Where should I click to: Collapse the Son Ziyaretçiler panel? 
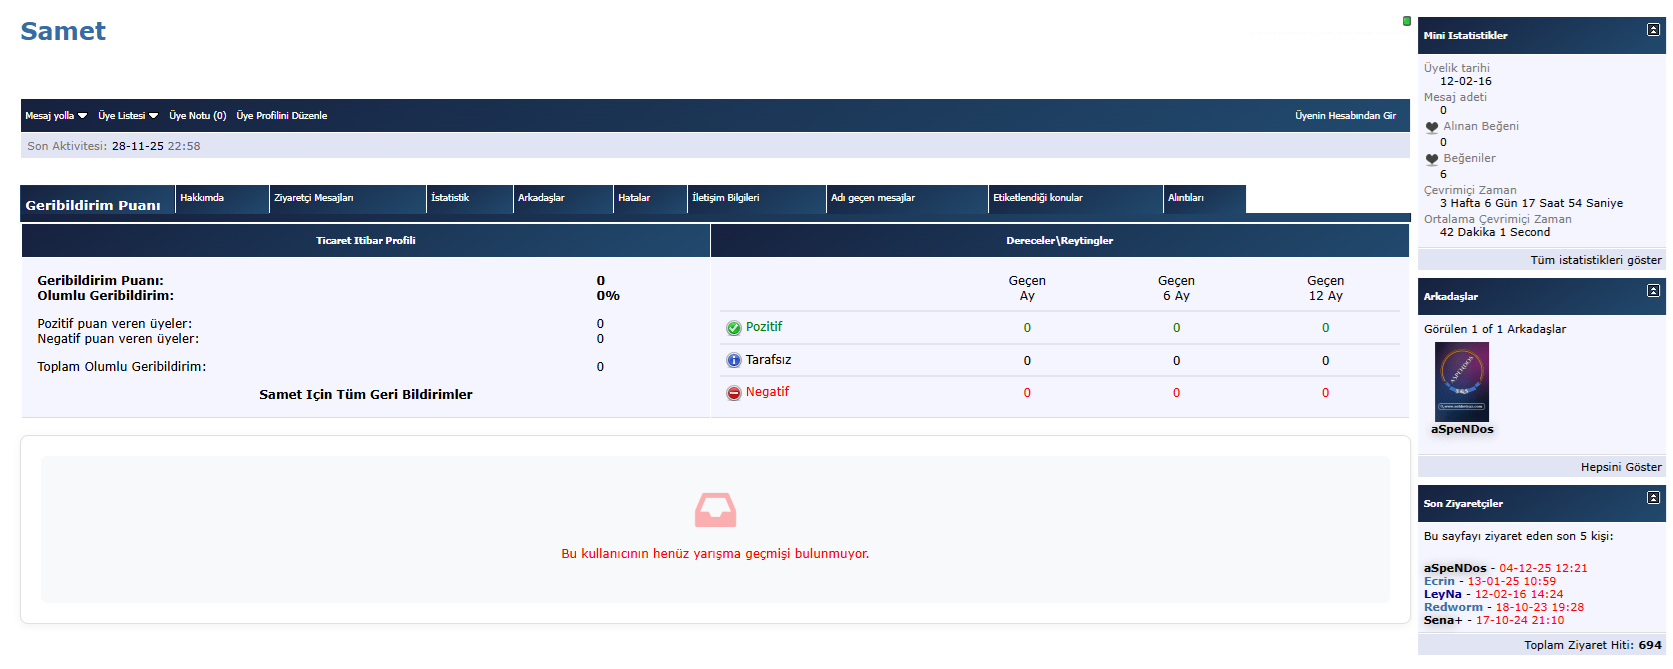pos(1653,498)
